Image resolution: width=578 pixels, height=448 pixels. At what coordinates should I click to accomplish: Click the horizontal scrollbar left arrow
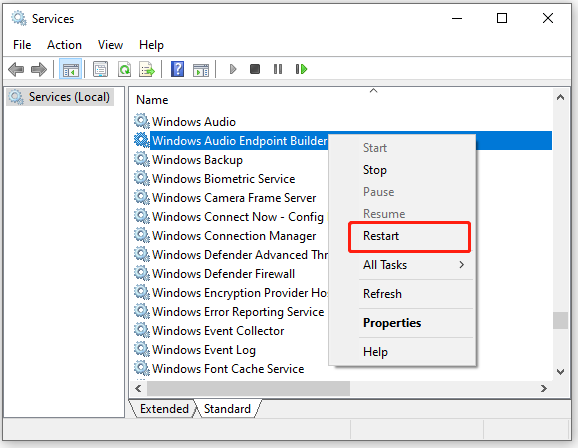coord(138,389)
